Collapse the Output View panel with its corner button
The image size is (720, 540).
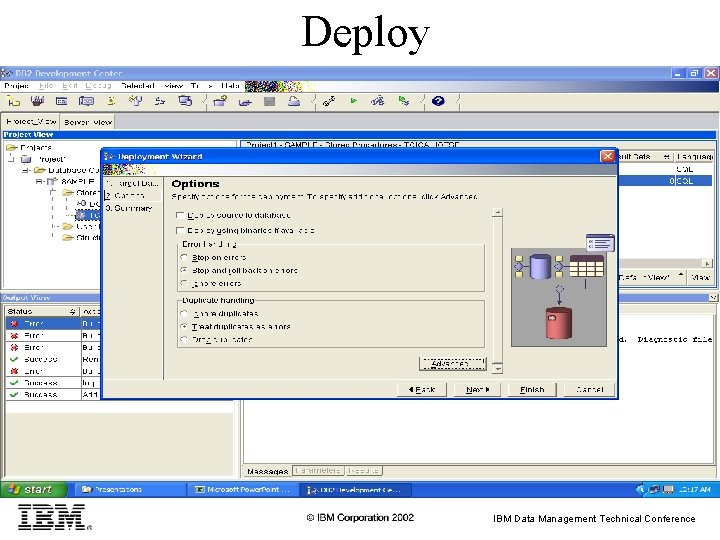(713, 298)
